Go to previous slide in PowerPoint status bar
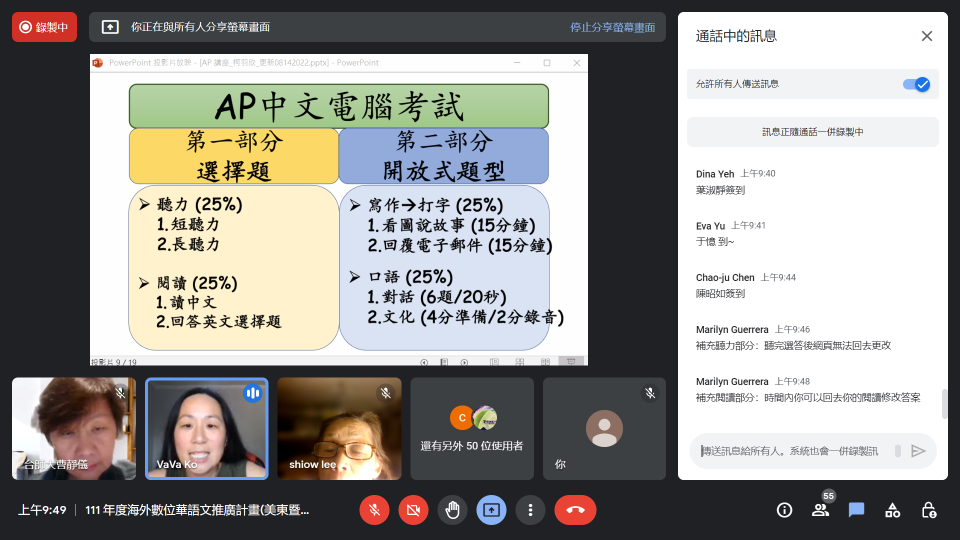This screenshot has width=960, height=540. click(424, 362)
